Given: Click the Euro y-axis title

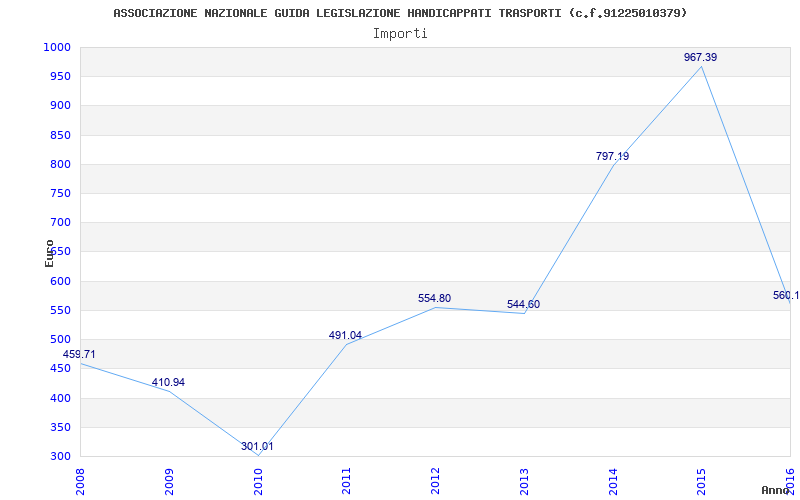Looking at the screenshot, I should click(x=49, y=253).
